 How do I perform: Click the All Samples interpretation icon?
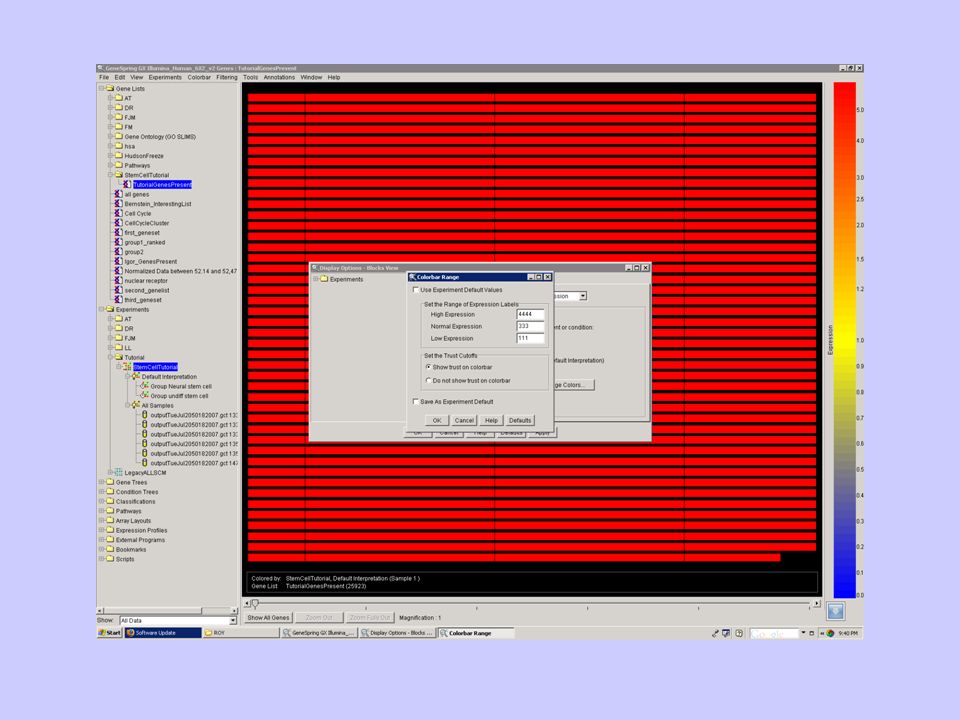coord(136,405)
